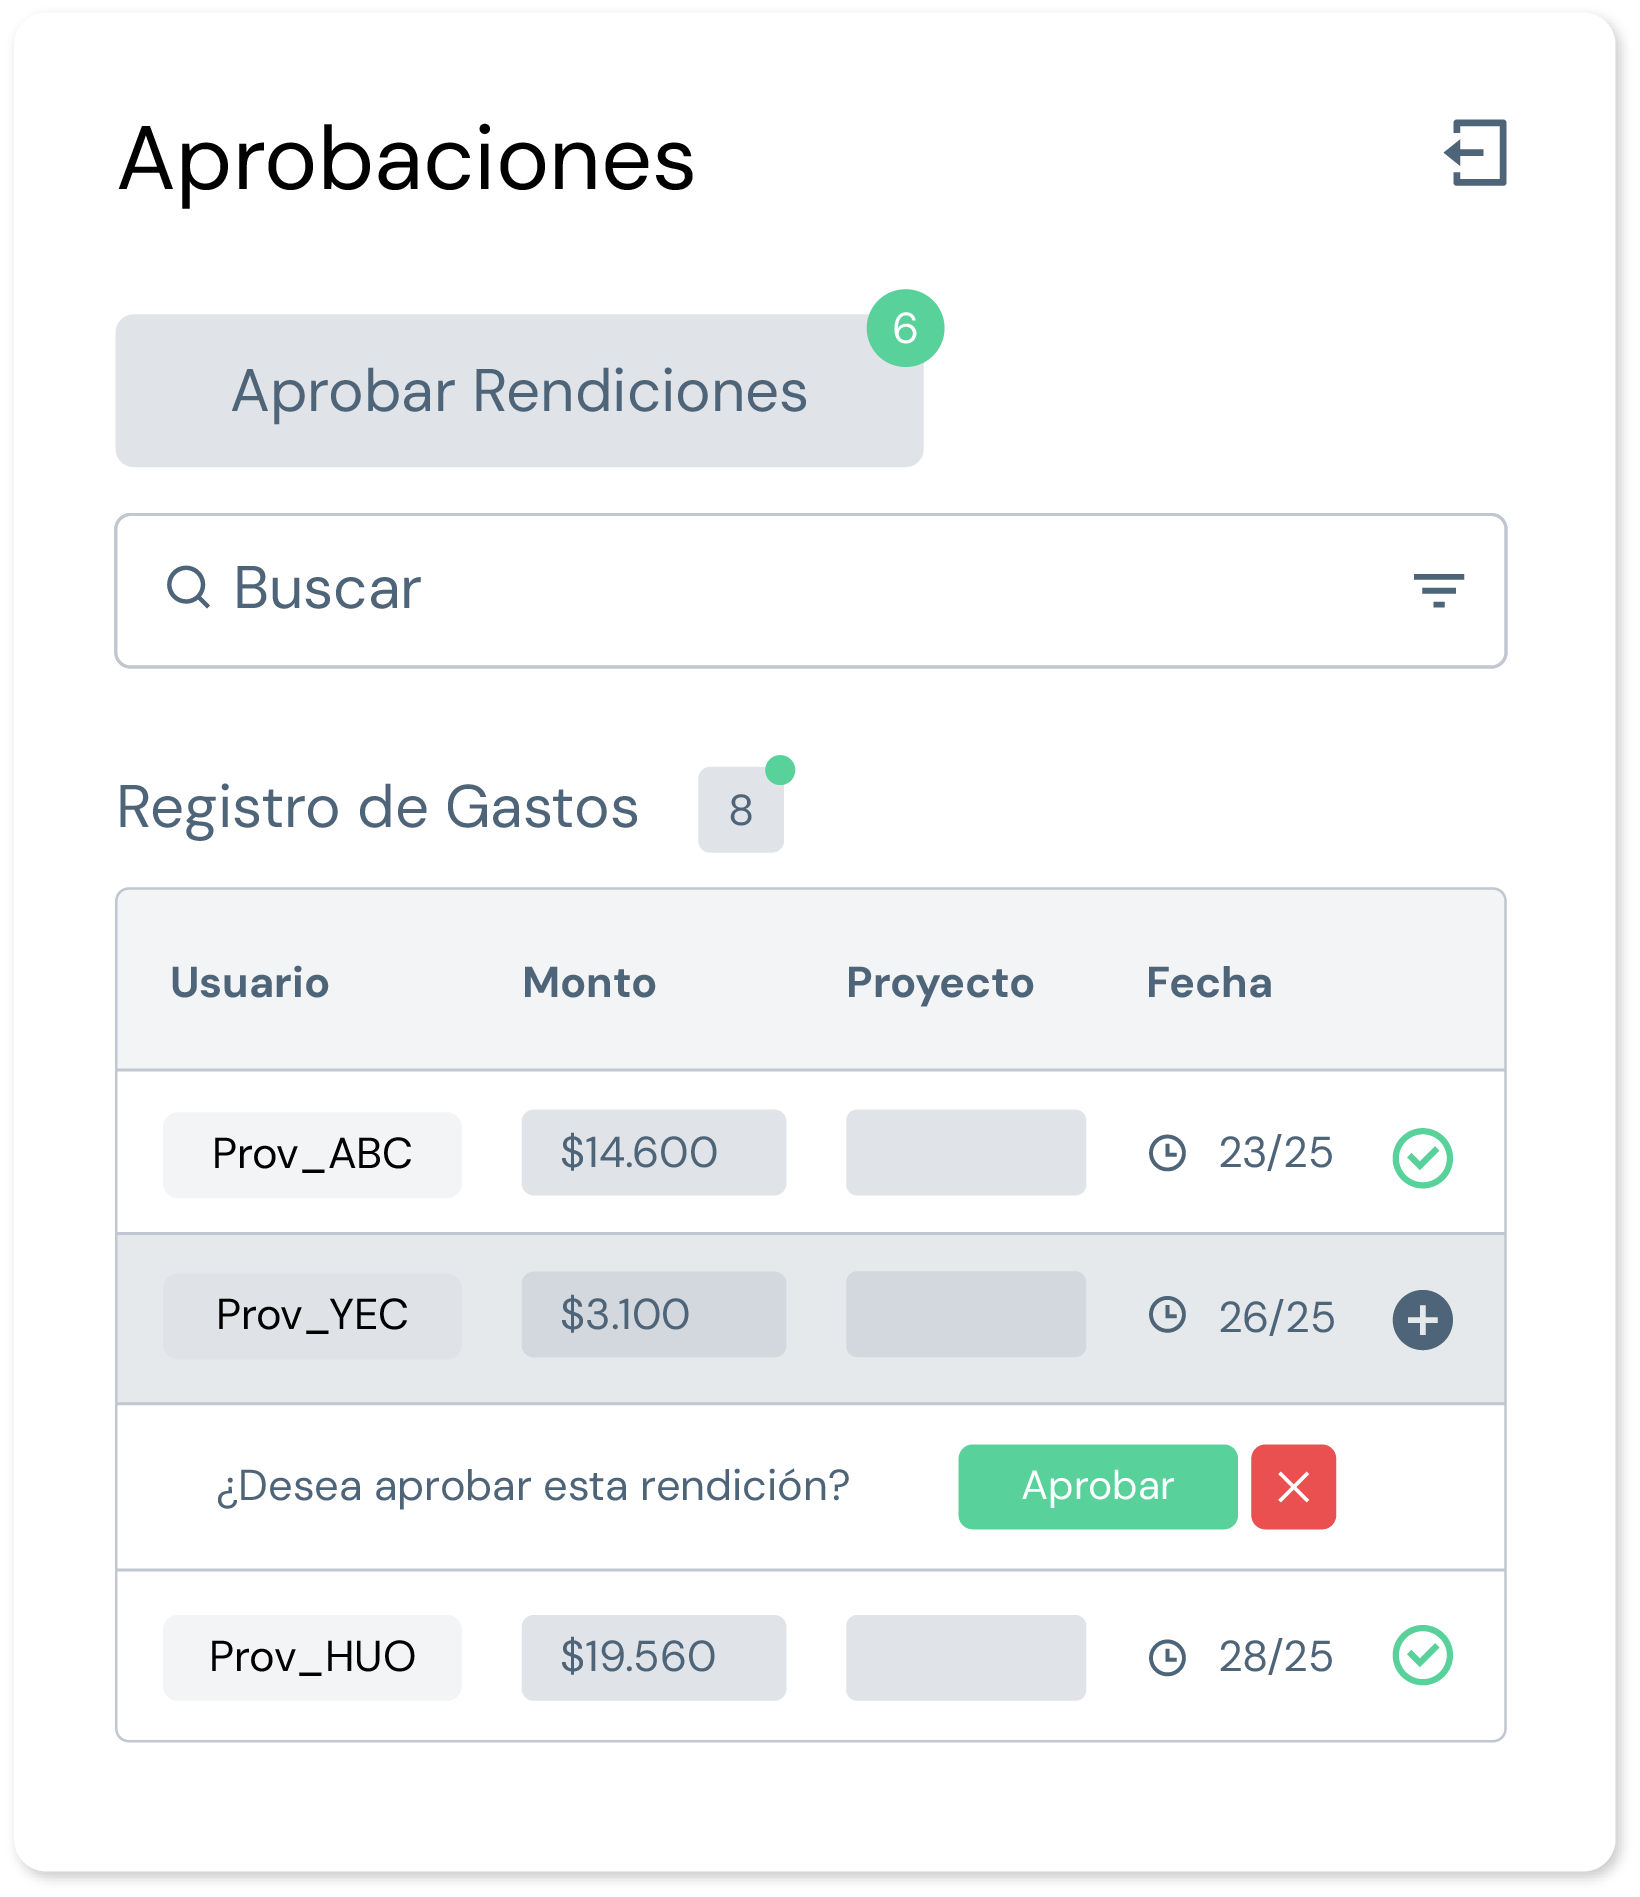The image size is (1640, 1897).
Task: Sort by the Monto column header
Action: 589,982
